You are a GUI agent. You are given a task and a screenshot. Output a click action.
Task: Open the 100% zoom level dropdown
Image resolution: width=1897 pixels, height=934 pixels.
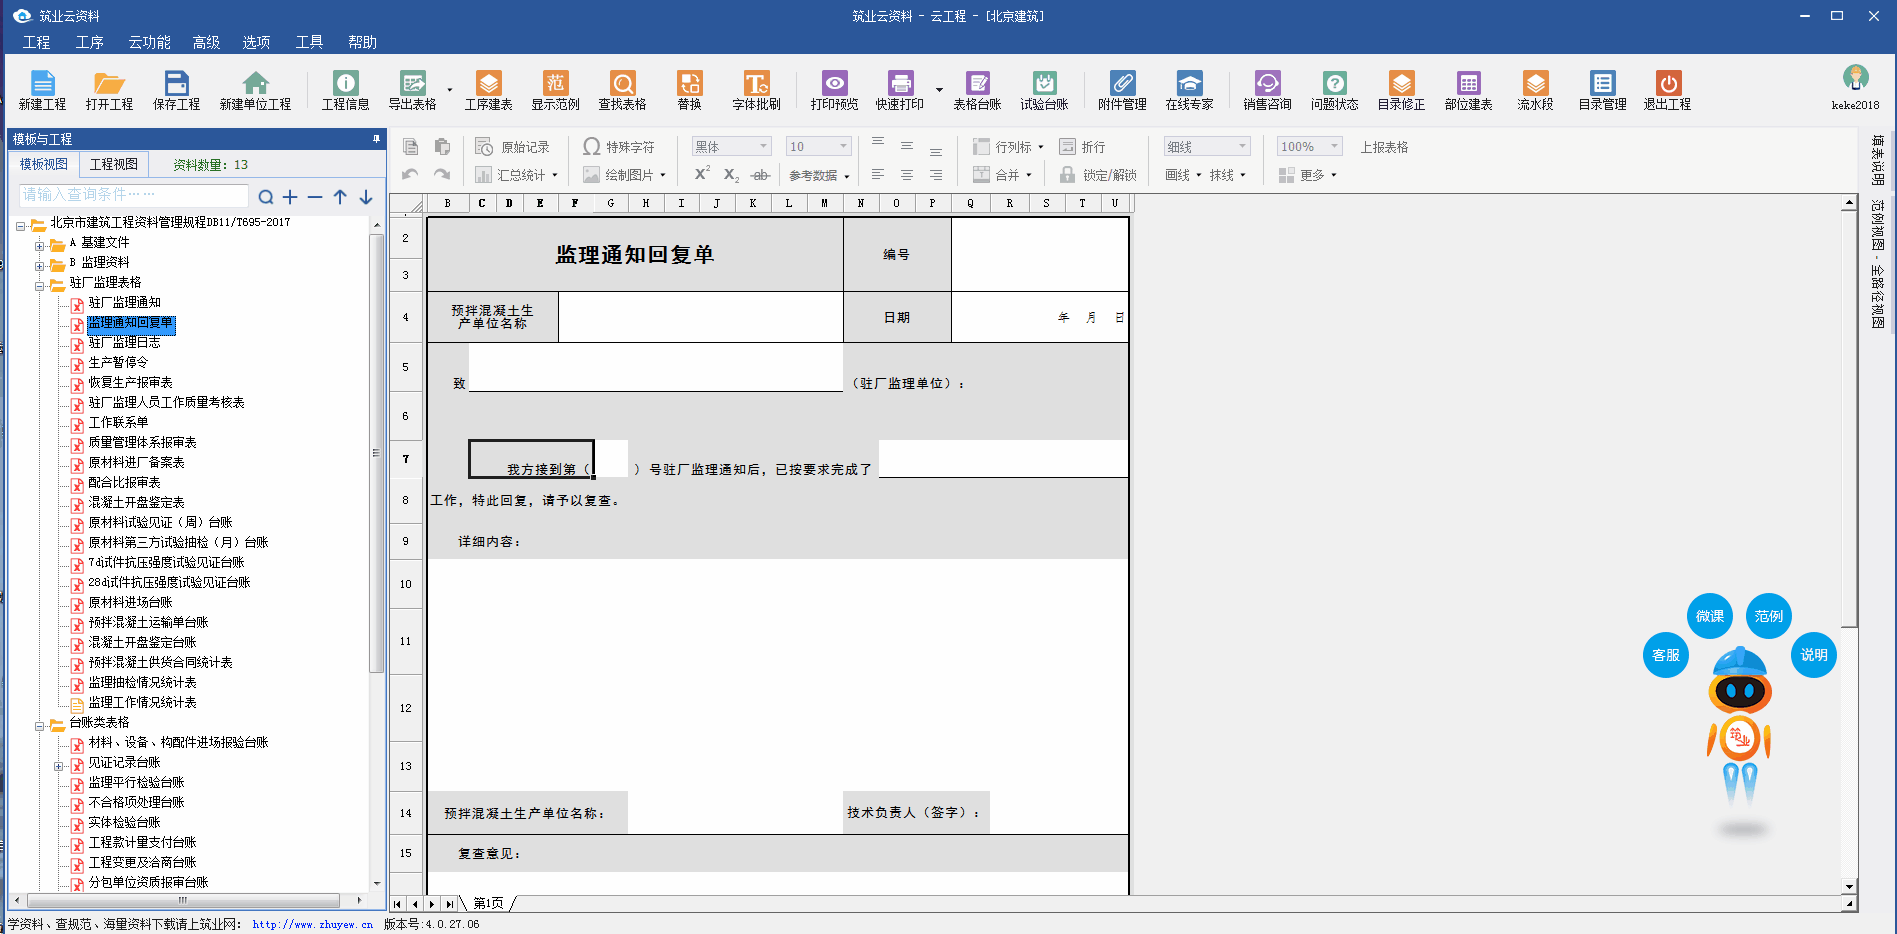1334,147
